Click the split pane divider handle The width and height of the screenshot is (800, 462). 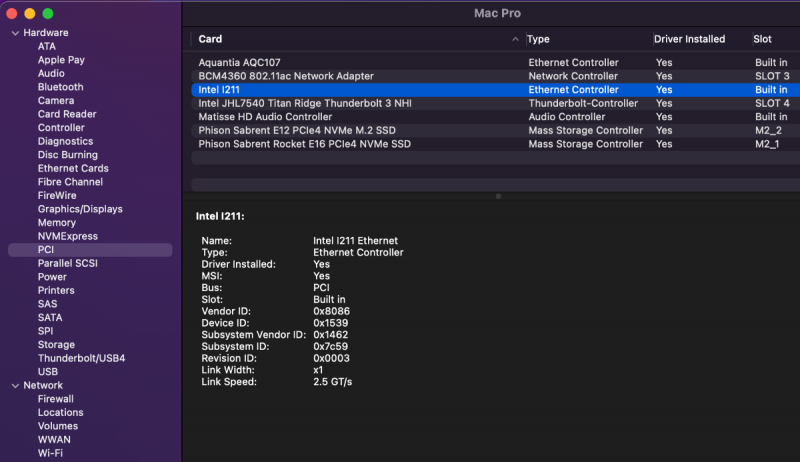(x=498, y=196)
